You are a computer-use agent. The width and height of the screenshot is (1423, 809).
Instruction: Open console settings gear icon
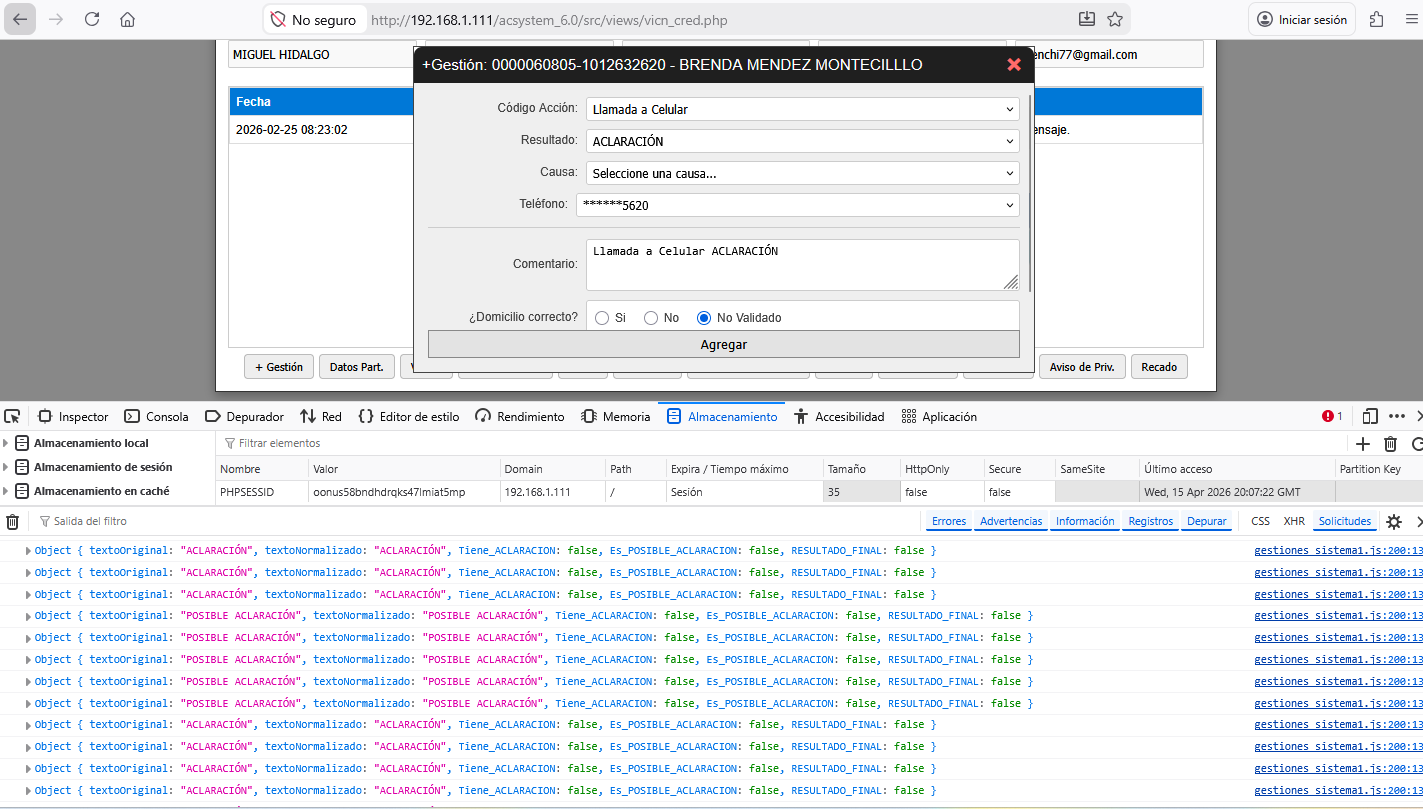tap(1393, 521)
